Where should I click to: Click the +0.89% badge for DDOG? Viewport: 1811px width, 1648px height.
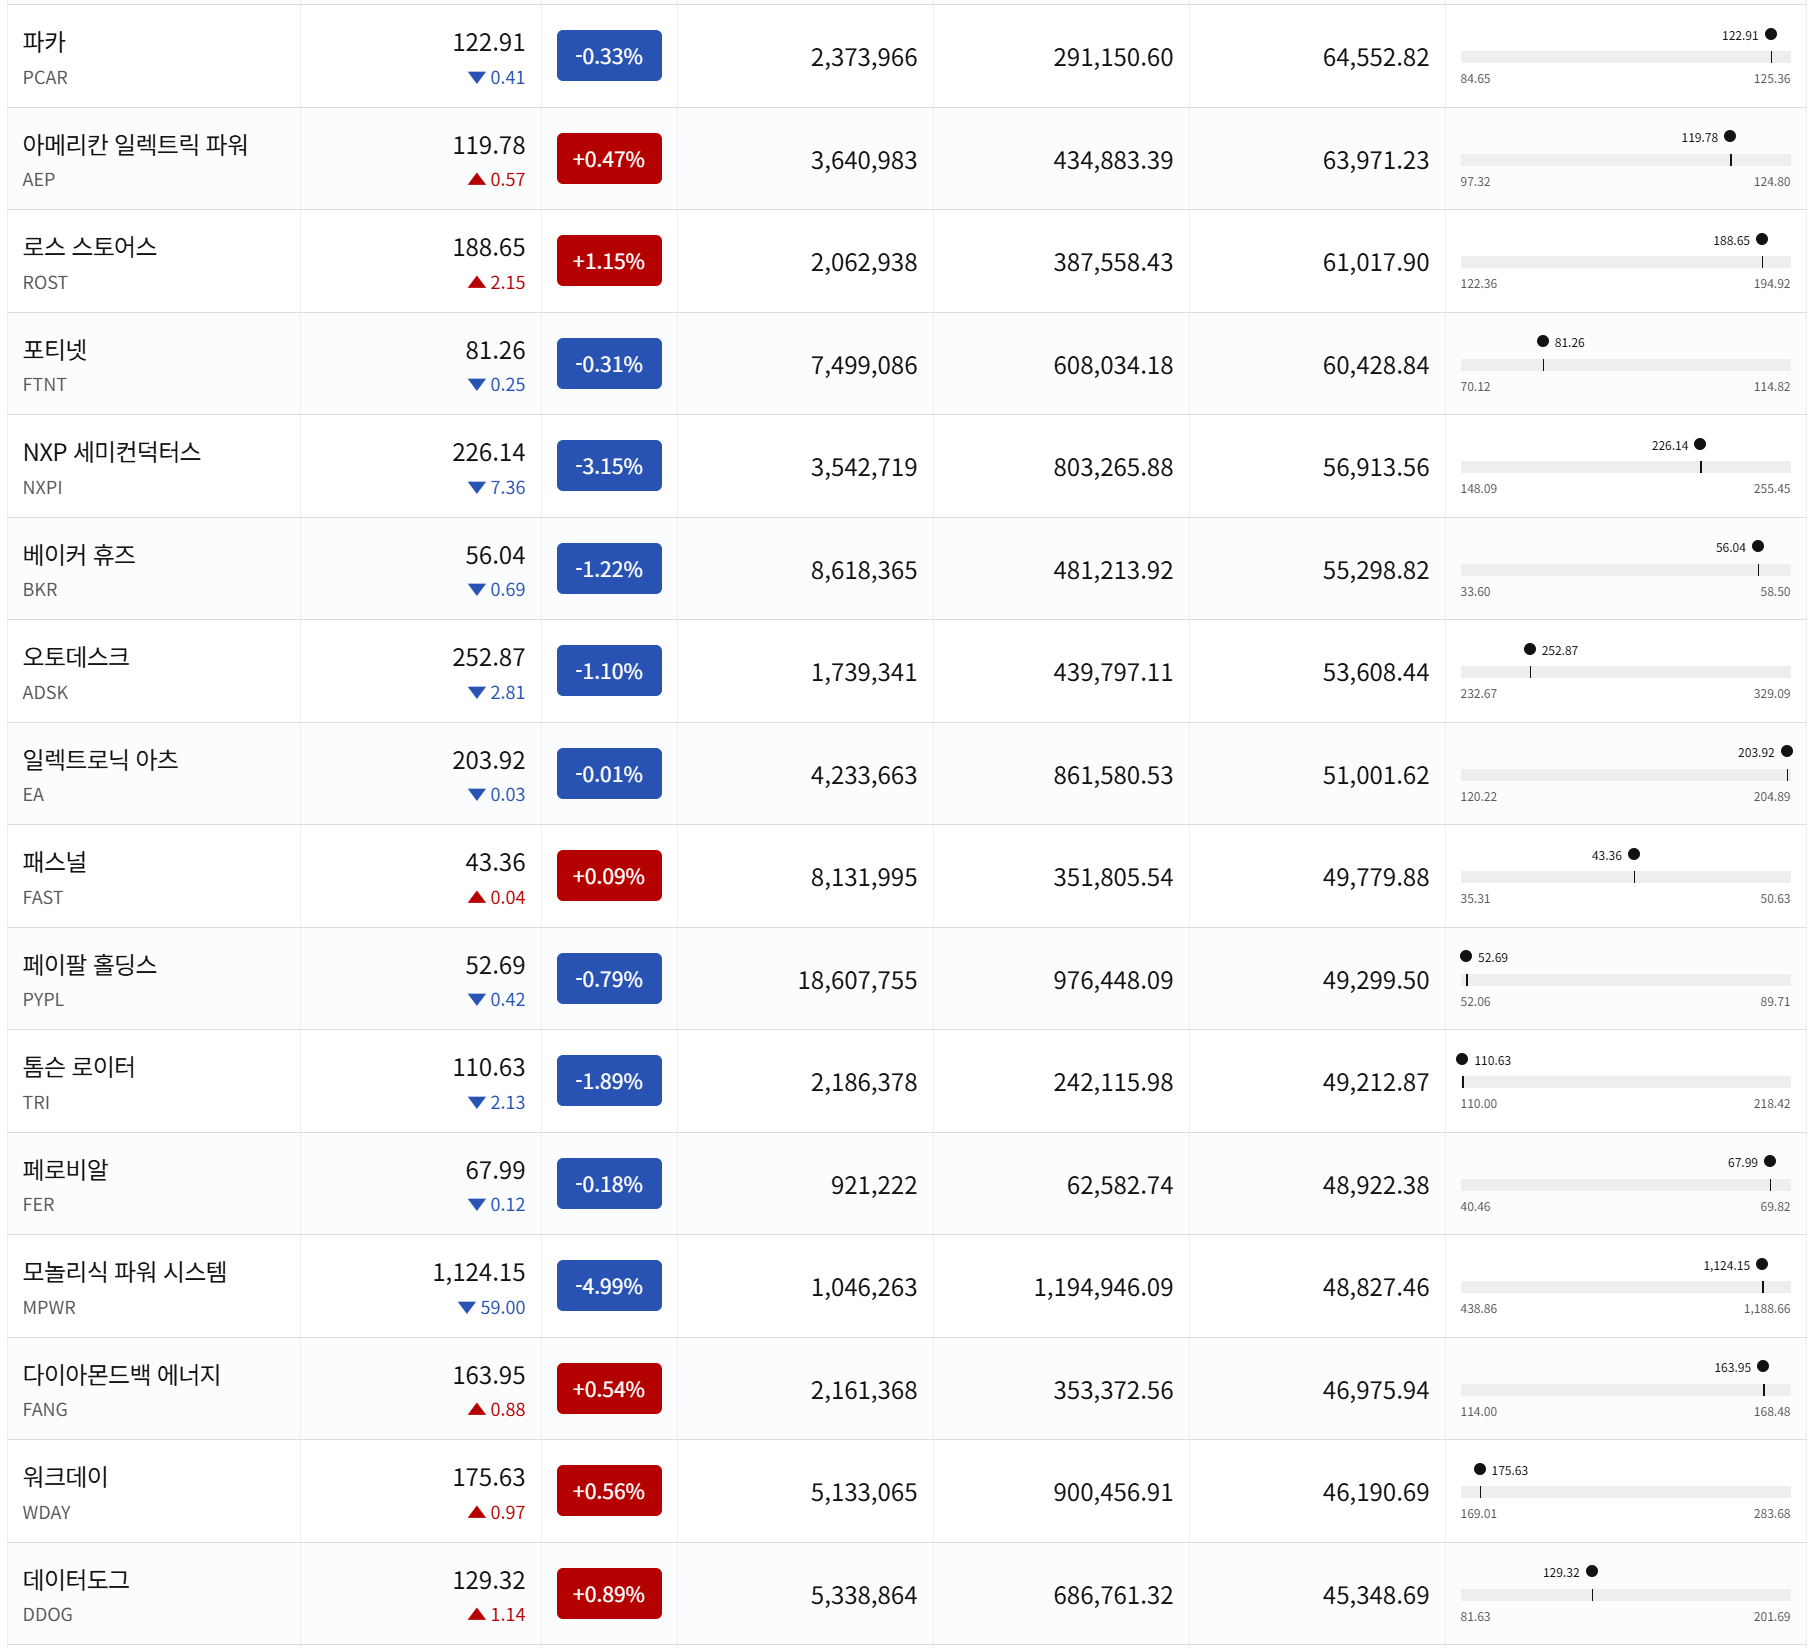(x=609, y=1594)
